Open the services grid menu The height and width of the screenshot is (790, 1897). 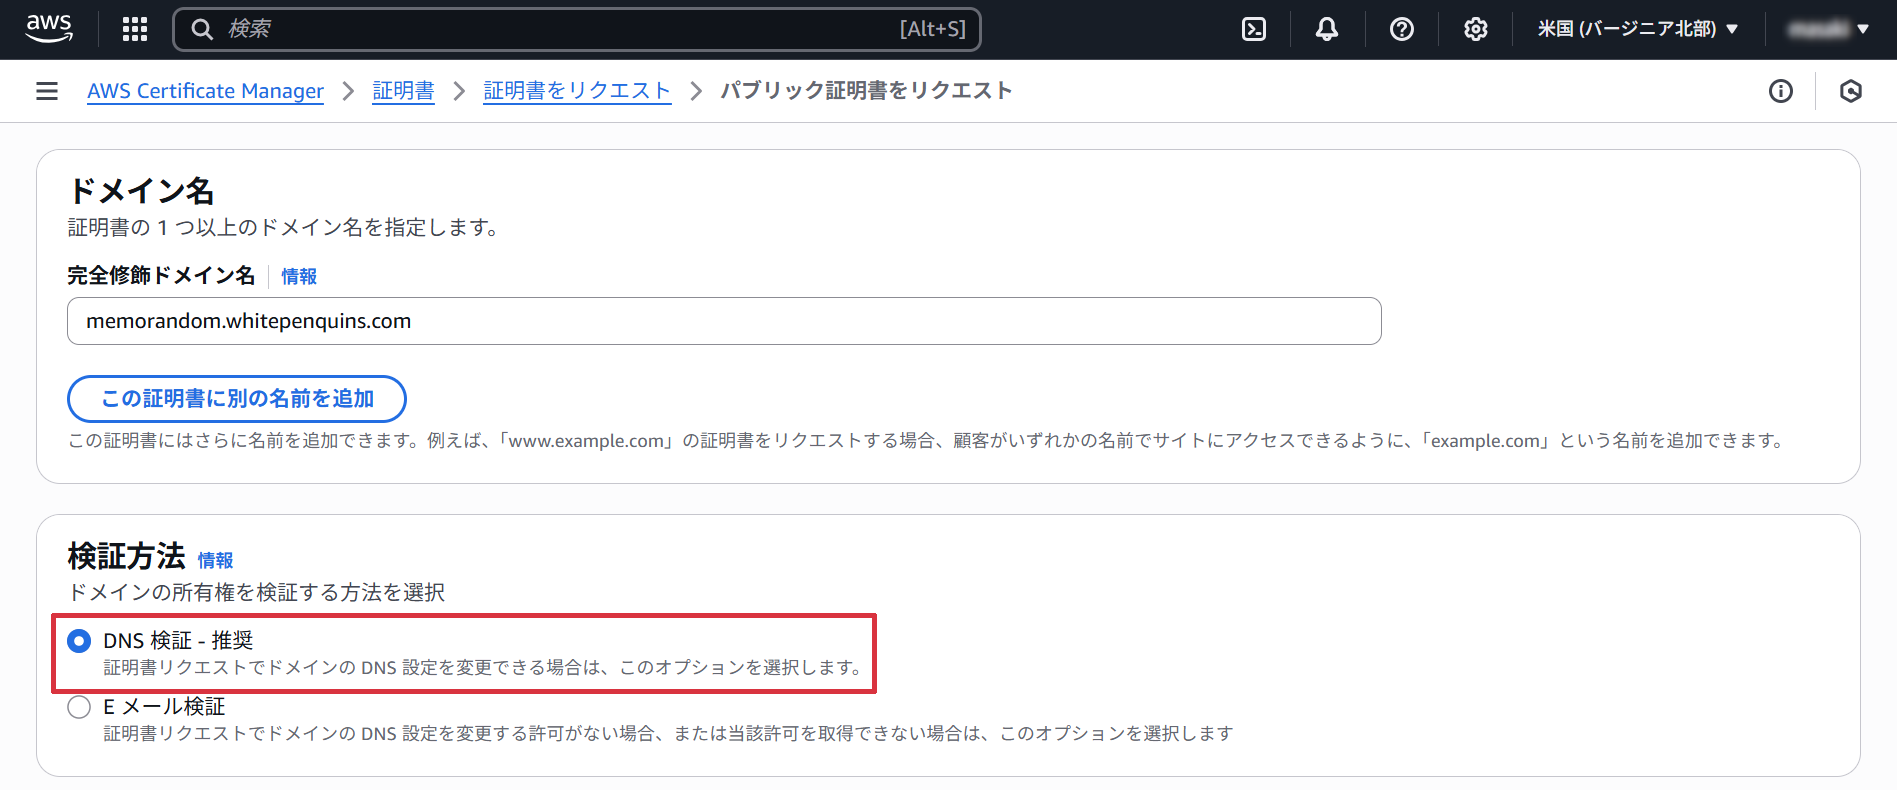pos(135,29)
